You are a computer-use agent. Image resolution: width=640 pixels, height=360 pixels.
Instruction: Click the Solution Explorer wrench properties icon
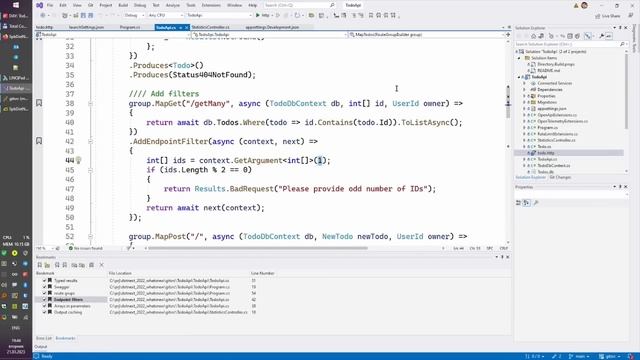pos(601,36)
